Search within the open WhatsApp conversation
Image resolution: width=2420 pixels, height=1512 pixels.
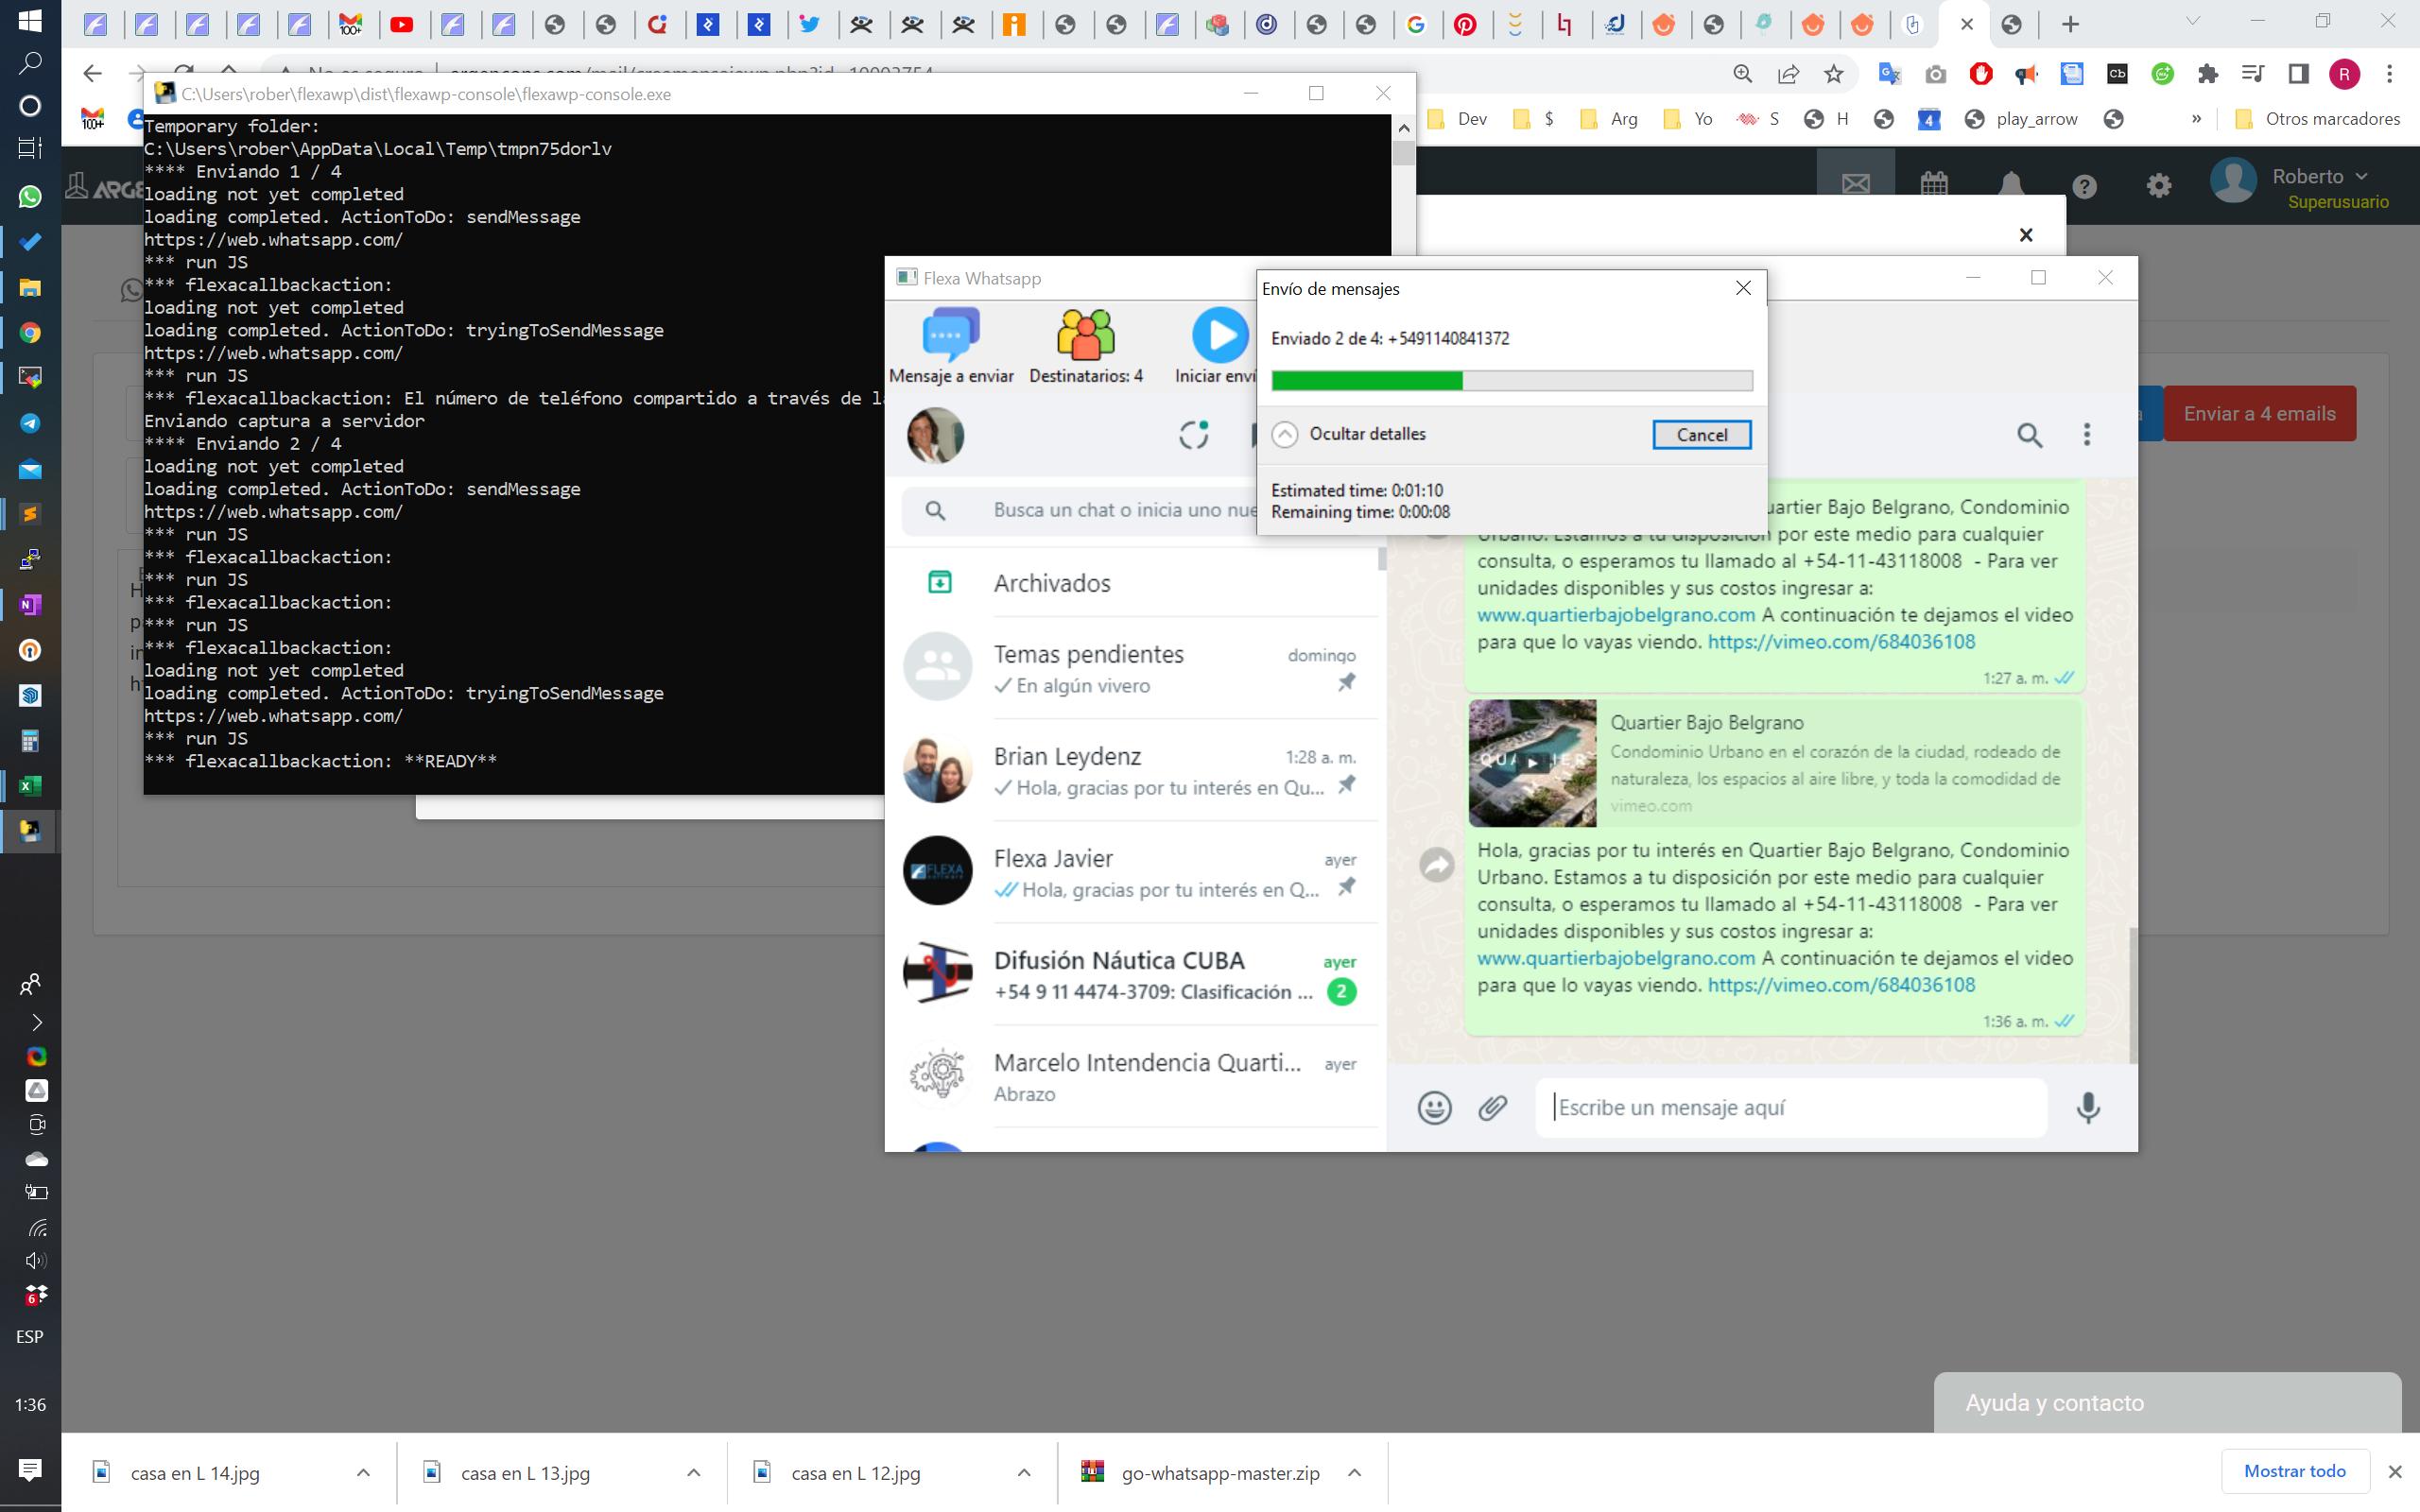(x=2029, y=435)
